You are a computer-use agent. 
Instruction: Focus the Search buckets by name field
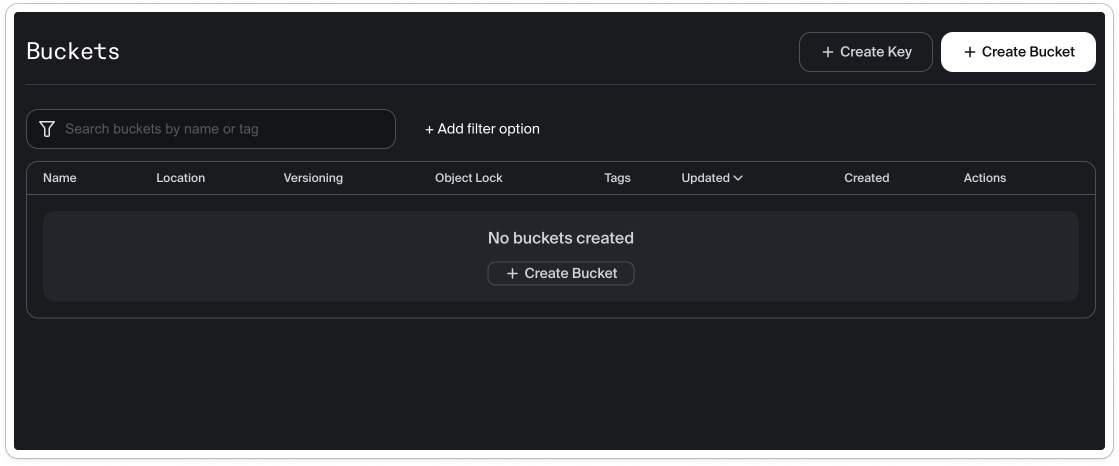[x=211, y=129]
